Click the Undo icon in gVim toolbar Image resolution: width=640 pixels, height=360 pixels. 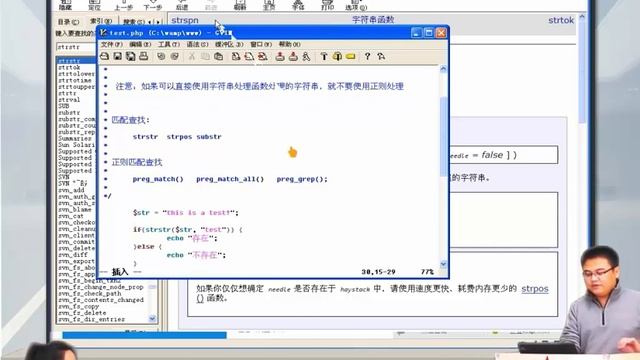(161, 56)
